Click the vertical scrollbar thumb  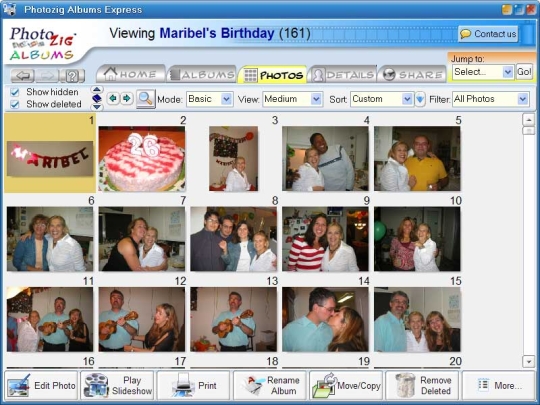tap(528, 131)
